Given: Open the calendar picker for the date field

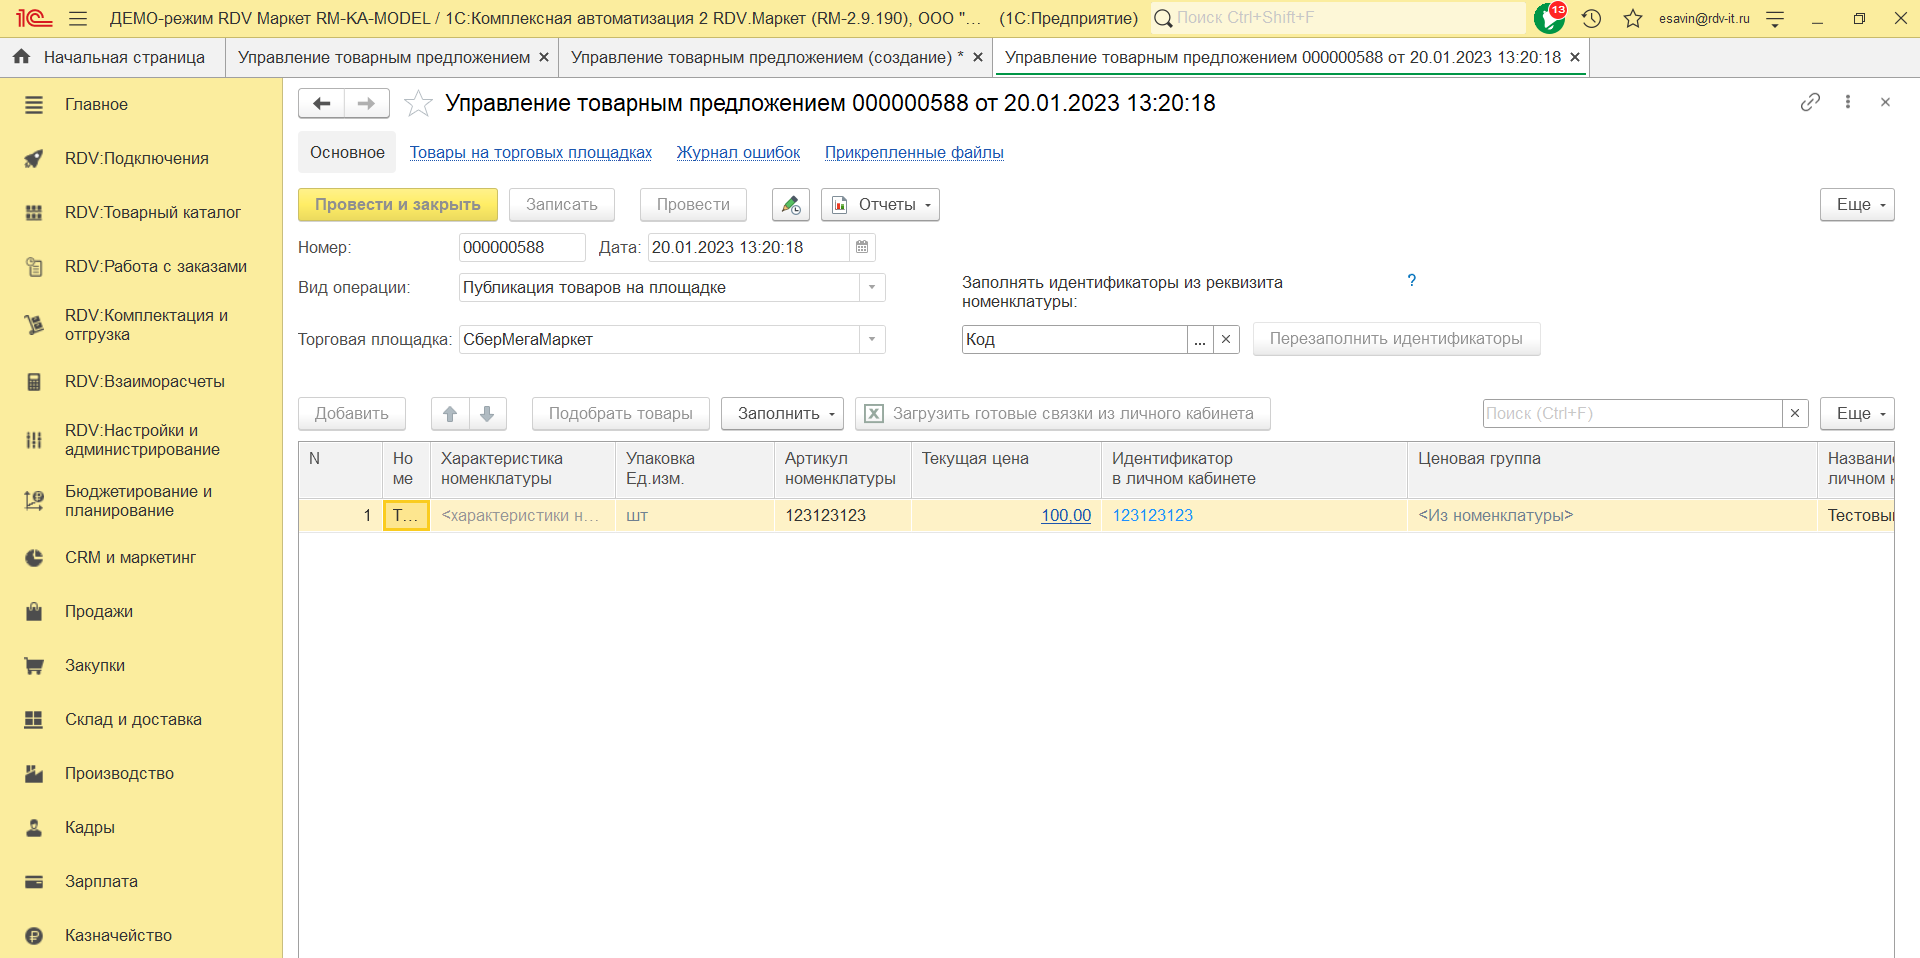Looking at the screenshot, I should coord(862,247).
